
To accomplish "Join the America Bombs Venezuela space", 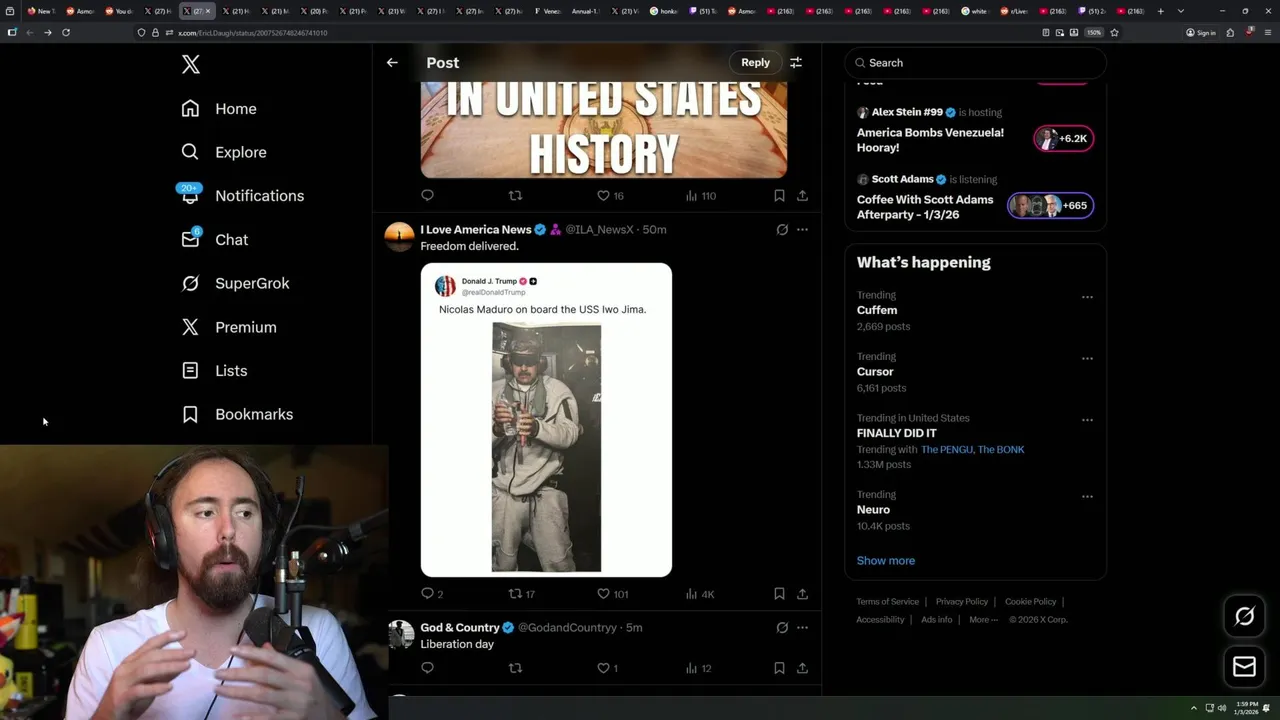I will pos(930,139).
